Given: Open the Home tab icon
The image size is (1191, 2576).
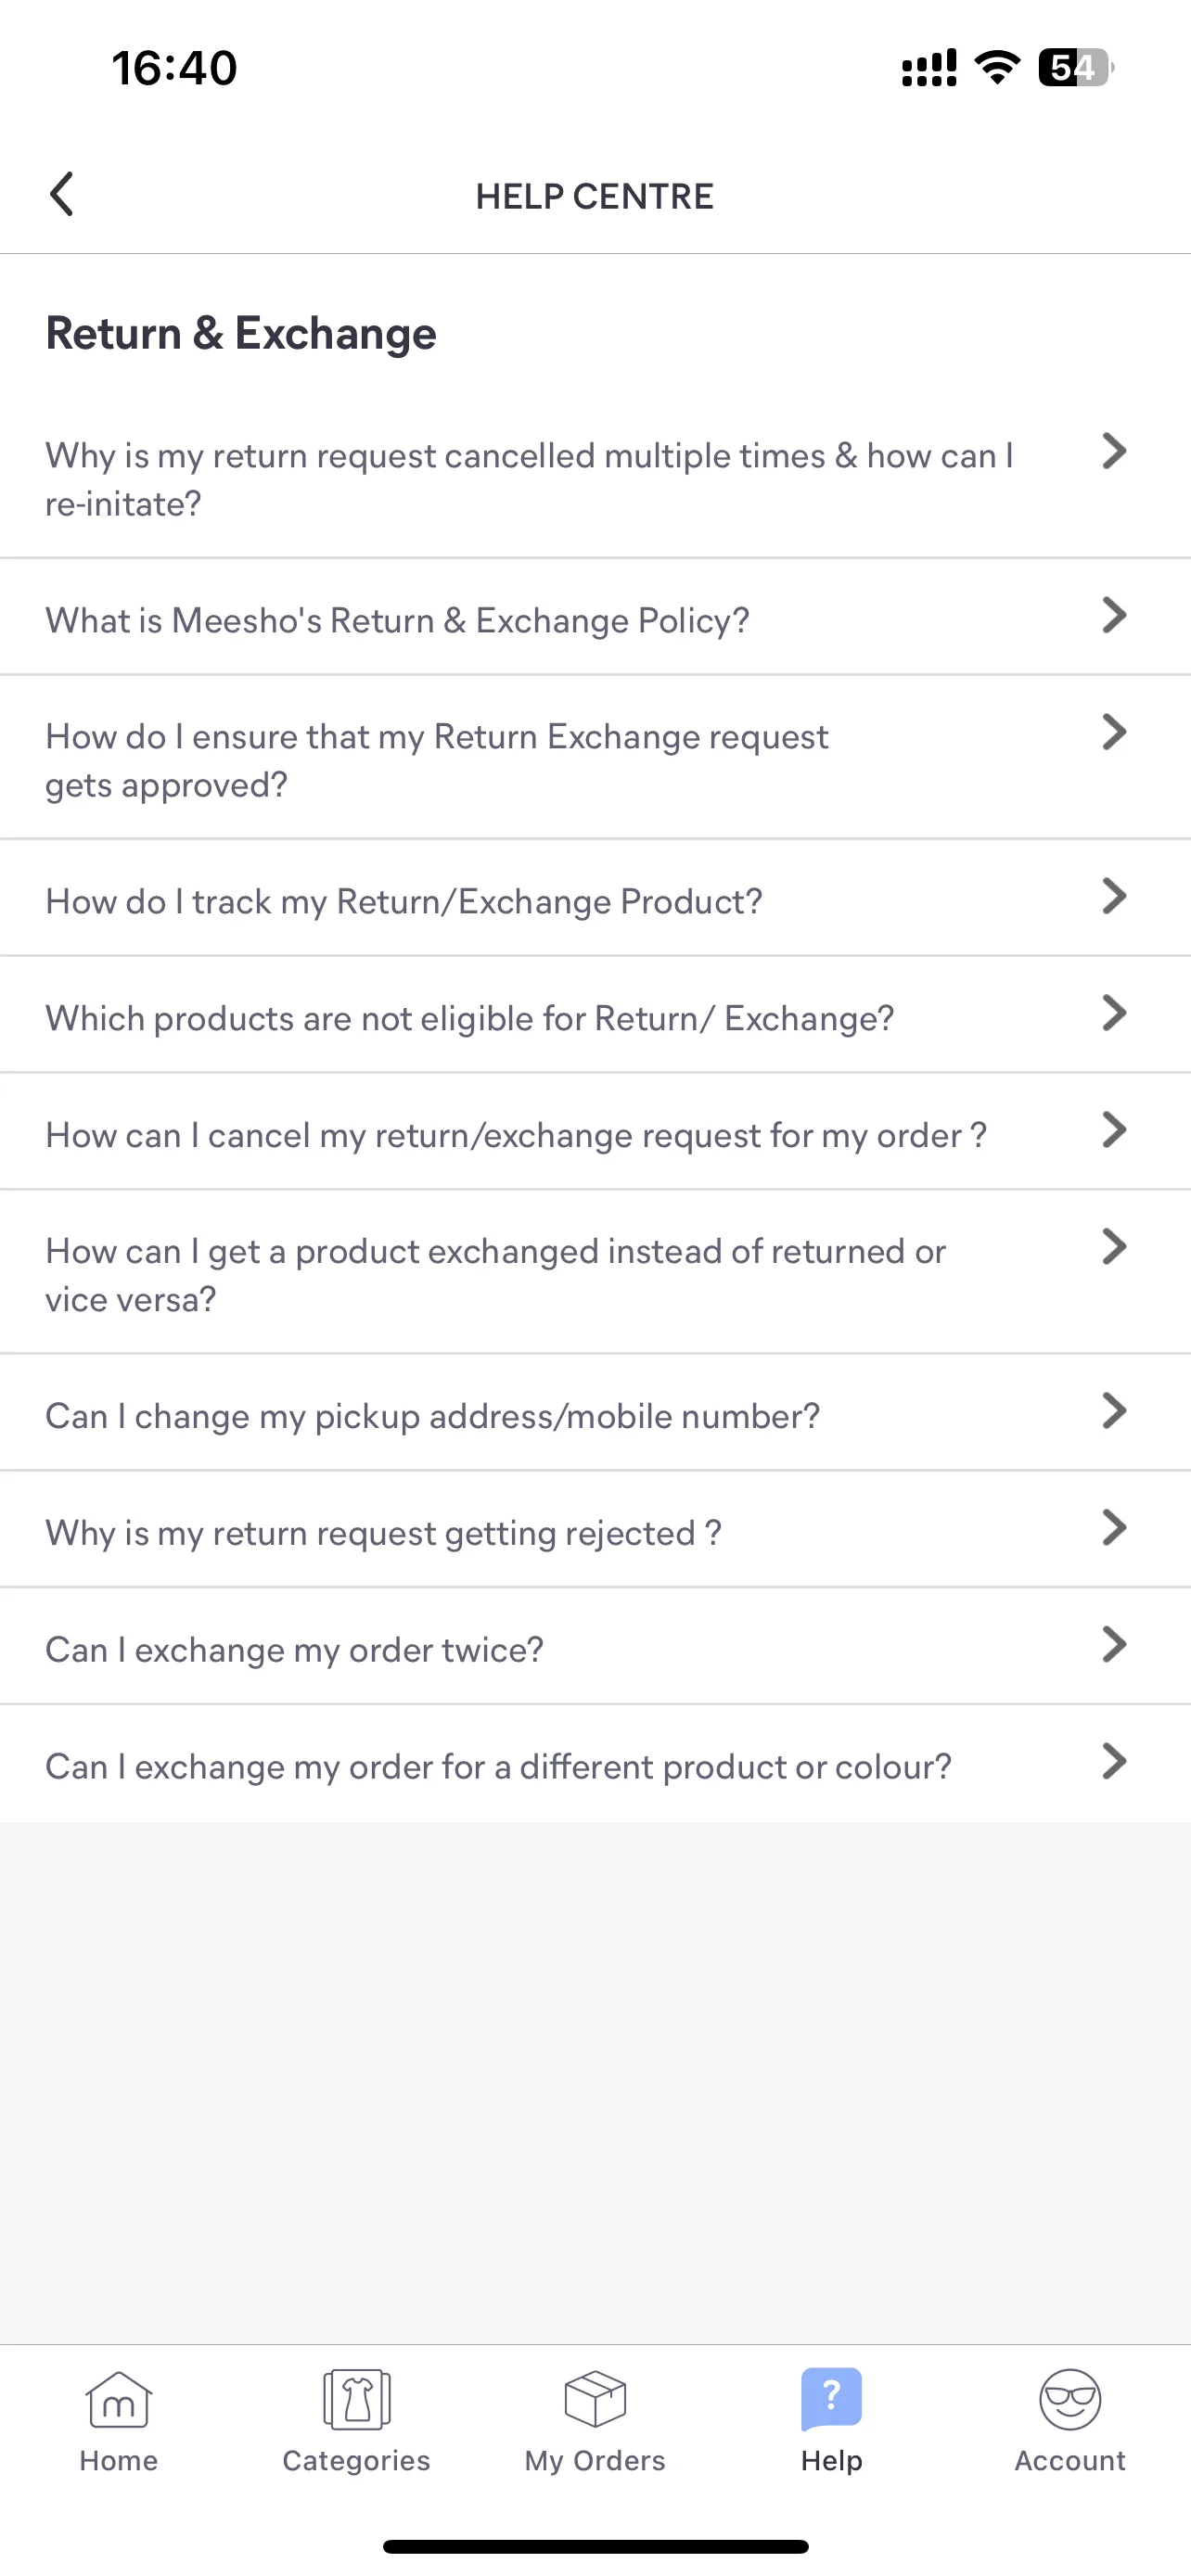Looking at the screenshot, I should (x=118, y=2399).
